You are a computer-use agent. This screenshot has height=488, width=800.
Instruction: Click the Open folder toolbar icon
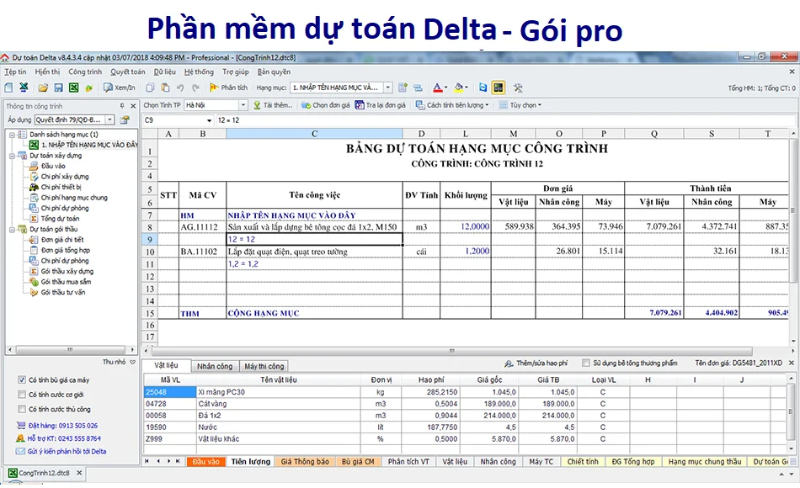[43, 88]
